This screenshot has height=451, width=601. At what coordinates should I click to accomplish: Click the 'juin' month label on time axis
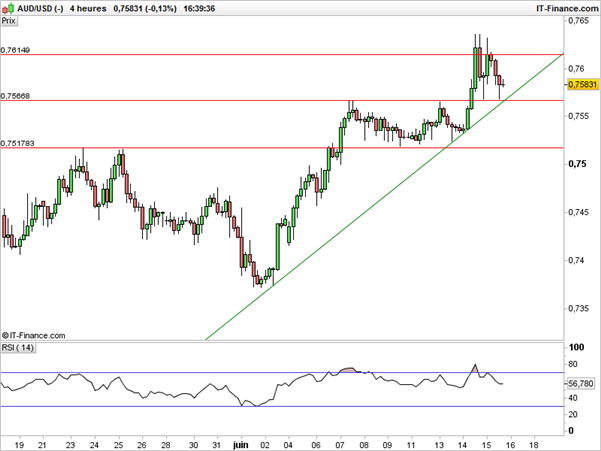point(241,445)
